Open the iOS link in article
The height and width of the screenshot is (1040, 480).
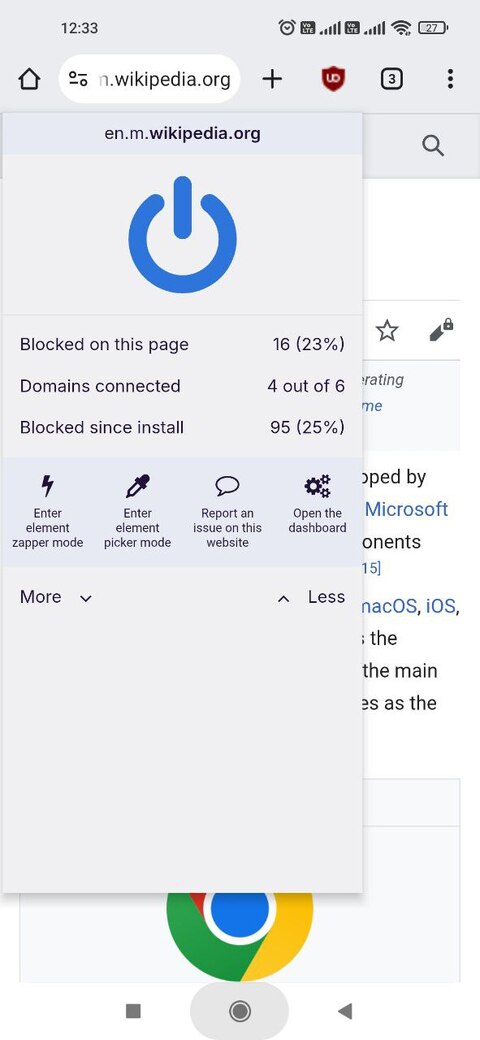441,606
